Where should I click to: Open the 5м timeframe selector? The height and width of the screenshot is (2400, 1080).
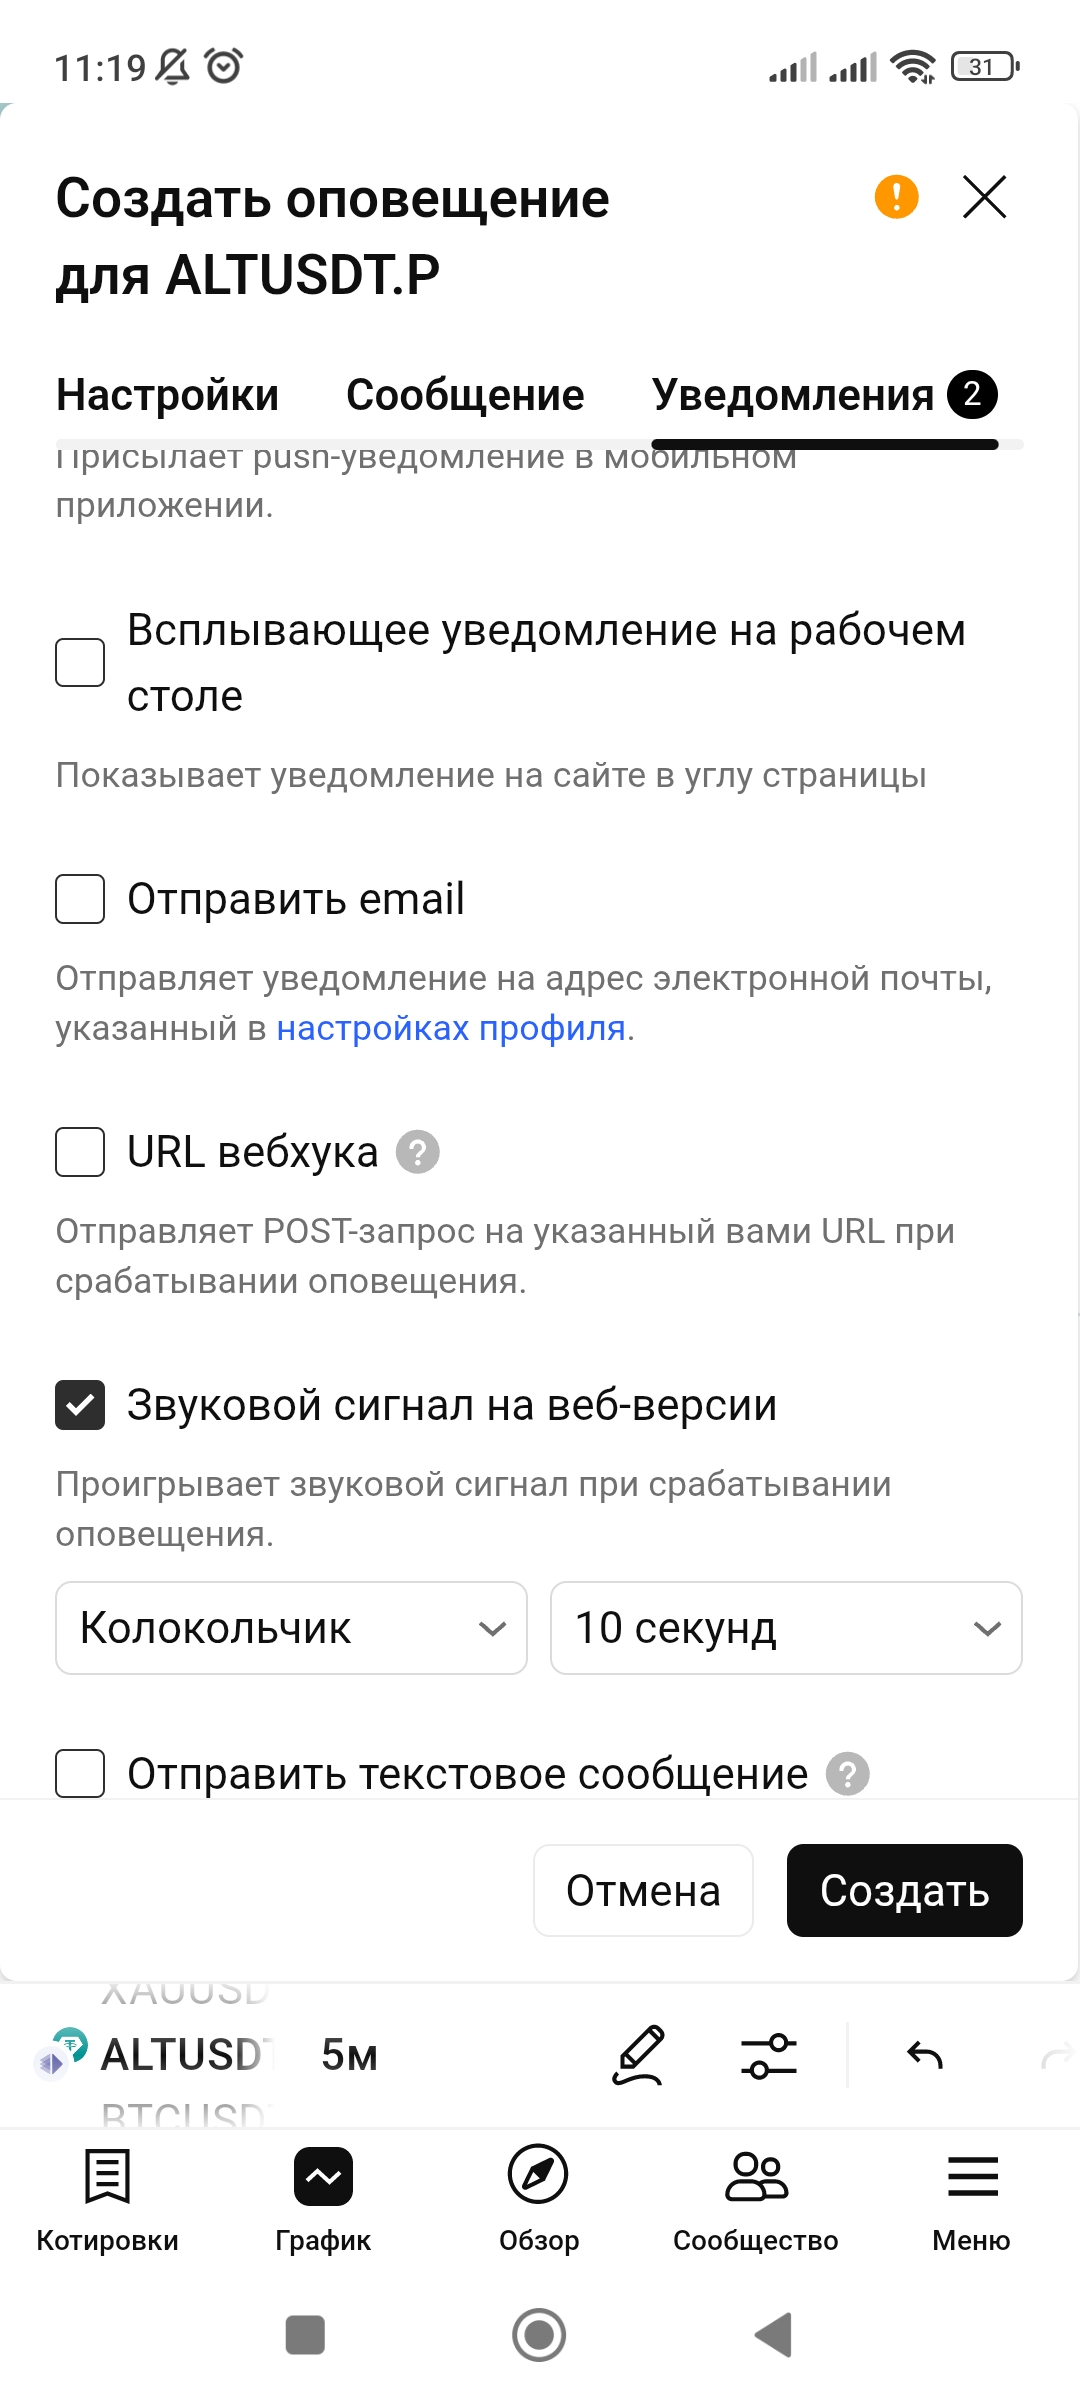tap(349, 2055)
